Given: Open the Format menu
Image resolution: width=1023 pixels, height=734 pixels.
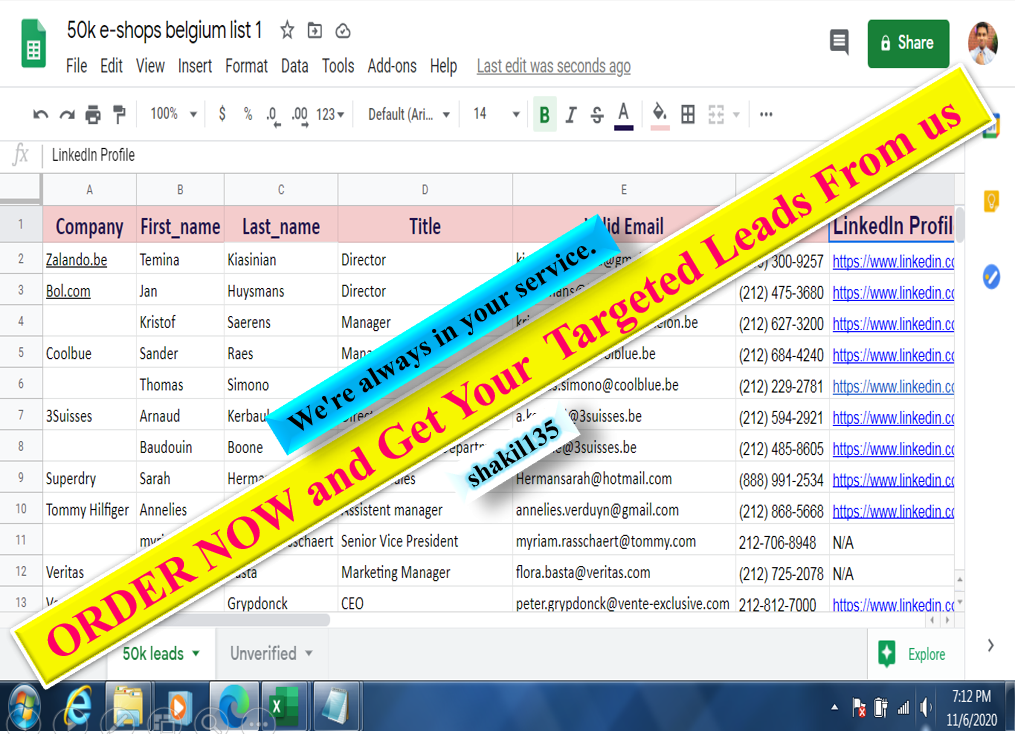Looking at the screenshot, I should 246,66.
